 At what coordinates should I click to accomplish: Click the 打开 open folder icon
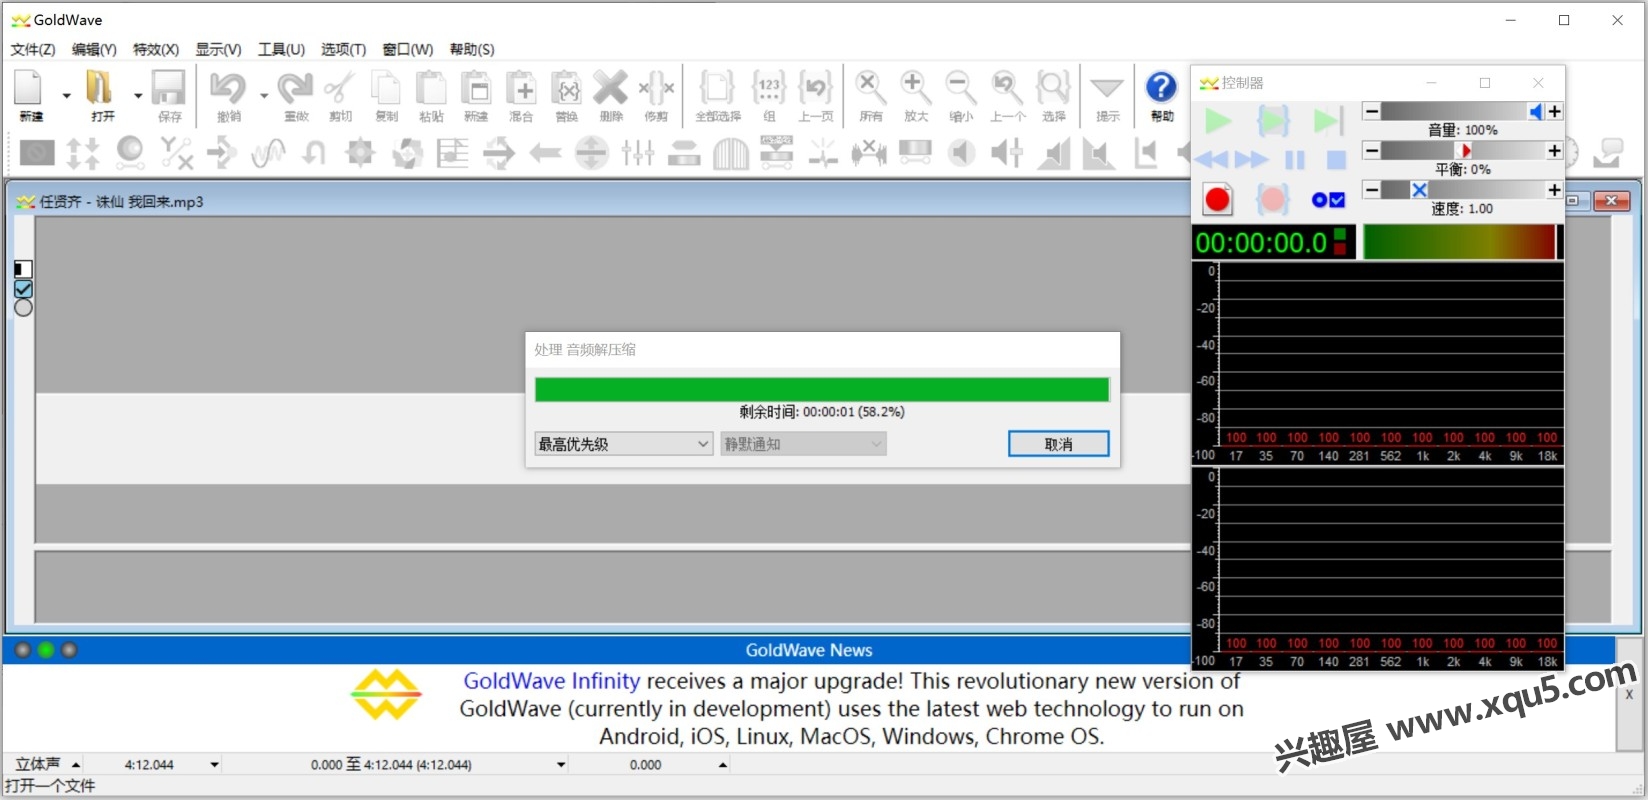click(x=100, y=89)
